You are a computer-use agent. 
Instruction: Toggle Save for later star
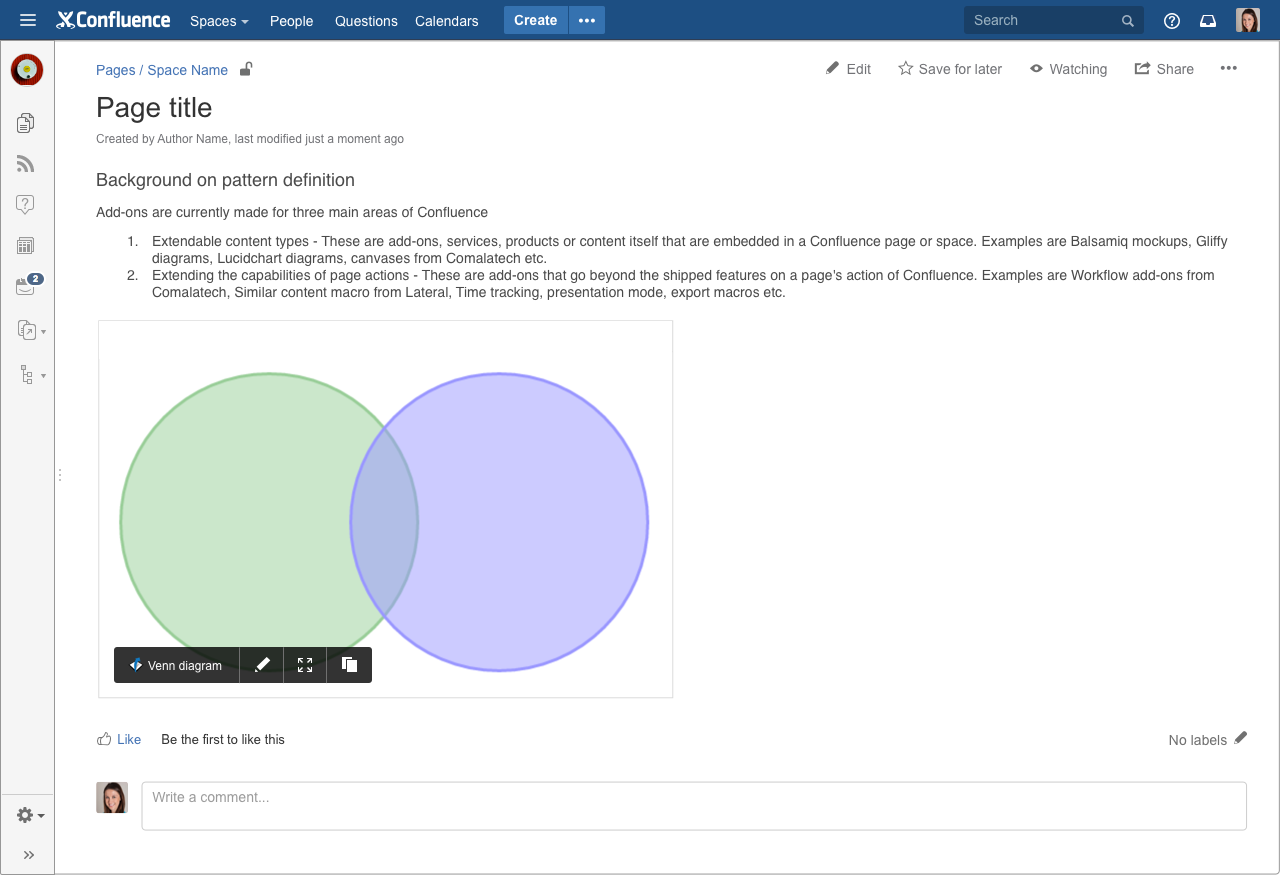pyautogui.click(x=950, y=69)
